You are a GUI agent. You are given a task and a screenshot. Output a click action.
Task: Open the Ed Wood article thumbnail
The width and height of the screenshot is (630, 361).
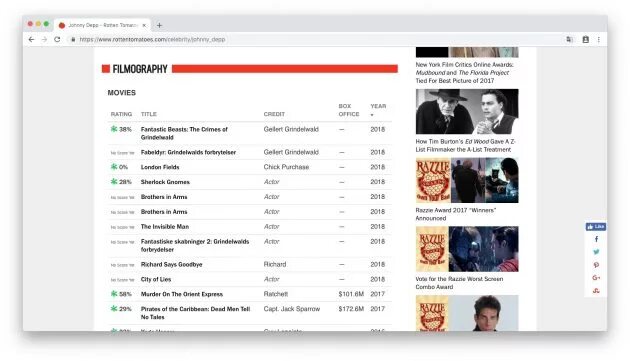(467, 111)
